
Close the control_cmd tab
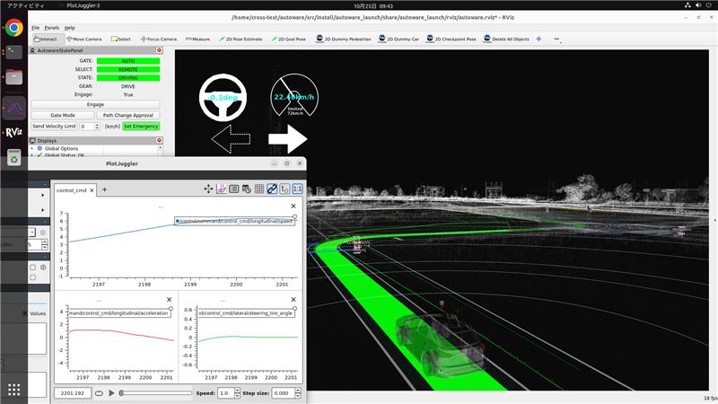coord(92,190)
